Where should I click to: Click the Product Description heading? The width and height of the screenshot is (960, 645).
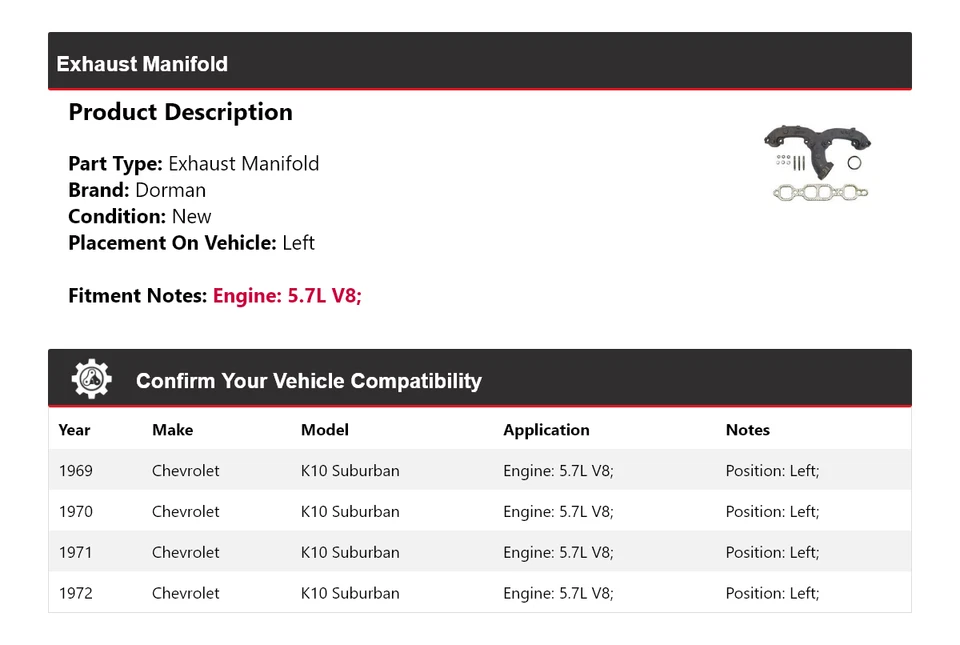[180, 112]
